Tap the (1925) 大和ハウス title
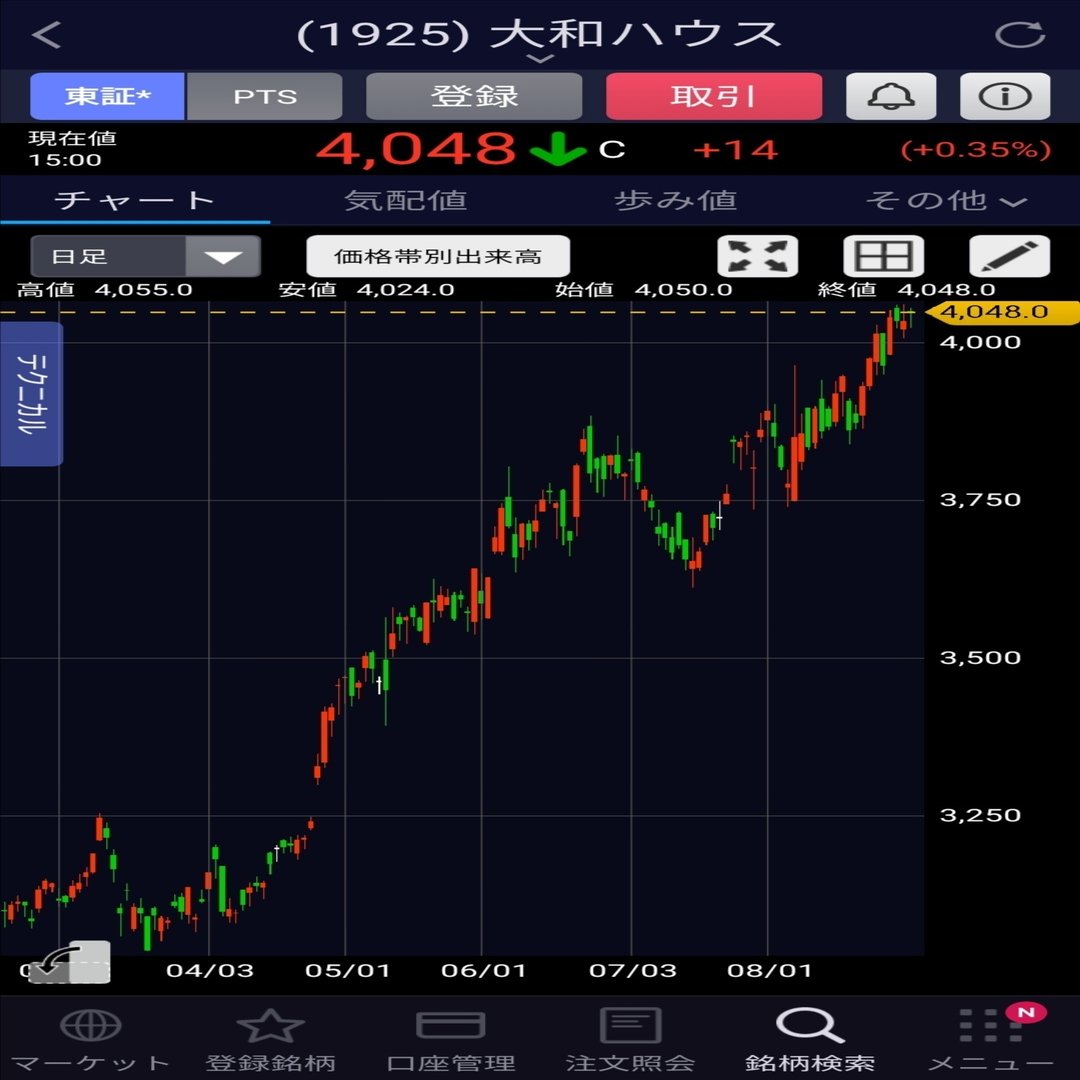1080x1080 pixels. point(539,34)
